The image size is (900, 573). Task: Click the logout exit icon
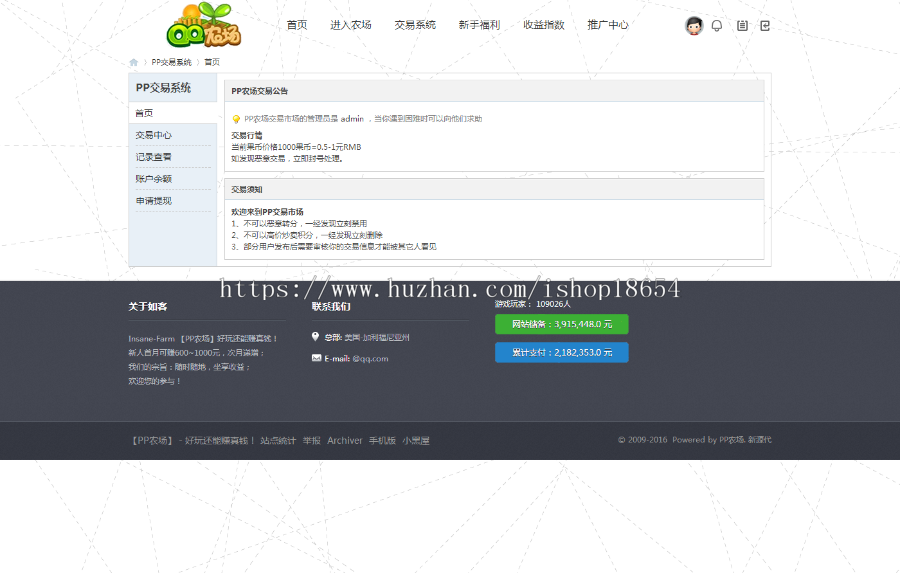point(765,26)
